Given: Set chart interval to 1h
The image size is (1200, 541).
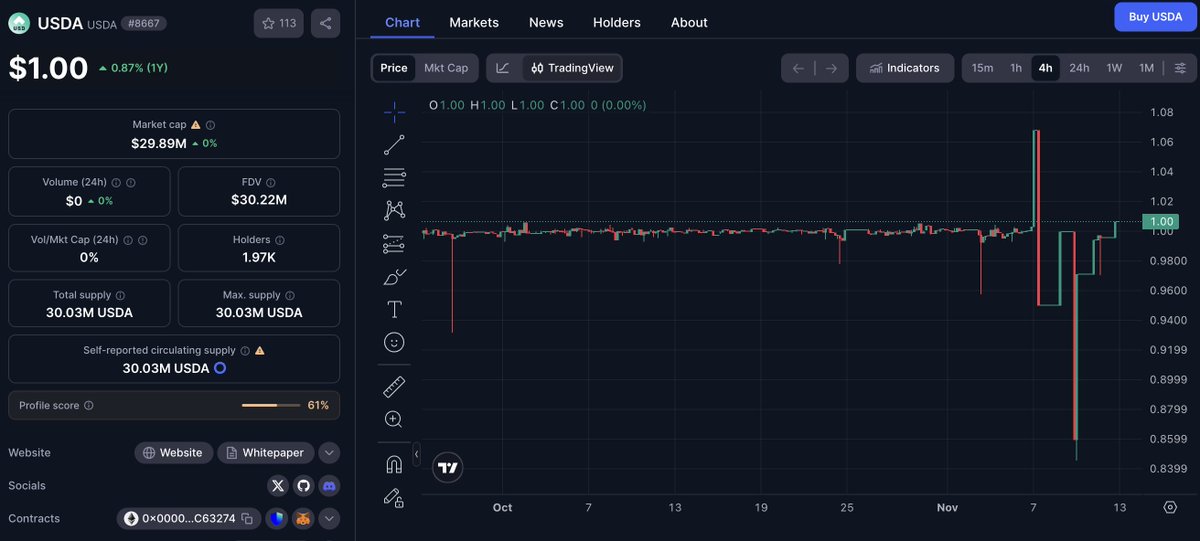Looking at the screenshot, I should 1016,68.
